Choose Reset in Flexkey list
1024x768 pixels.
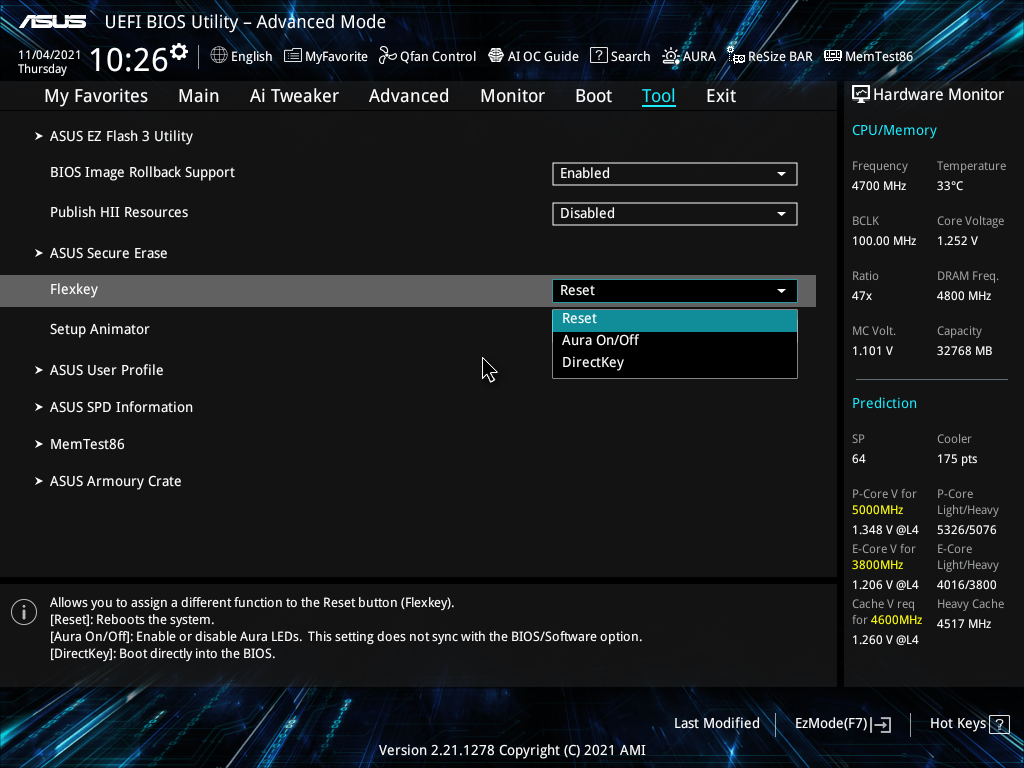coord(675,319)
